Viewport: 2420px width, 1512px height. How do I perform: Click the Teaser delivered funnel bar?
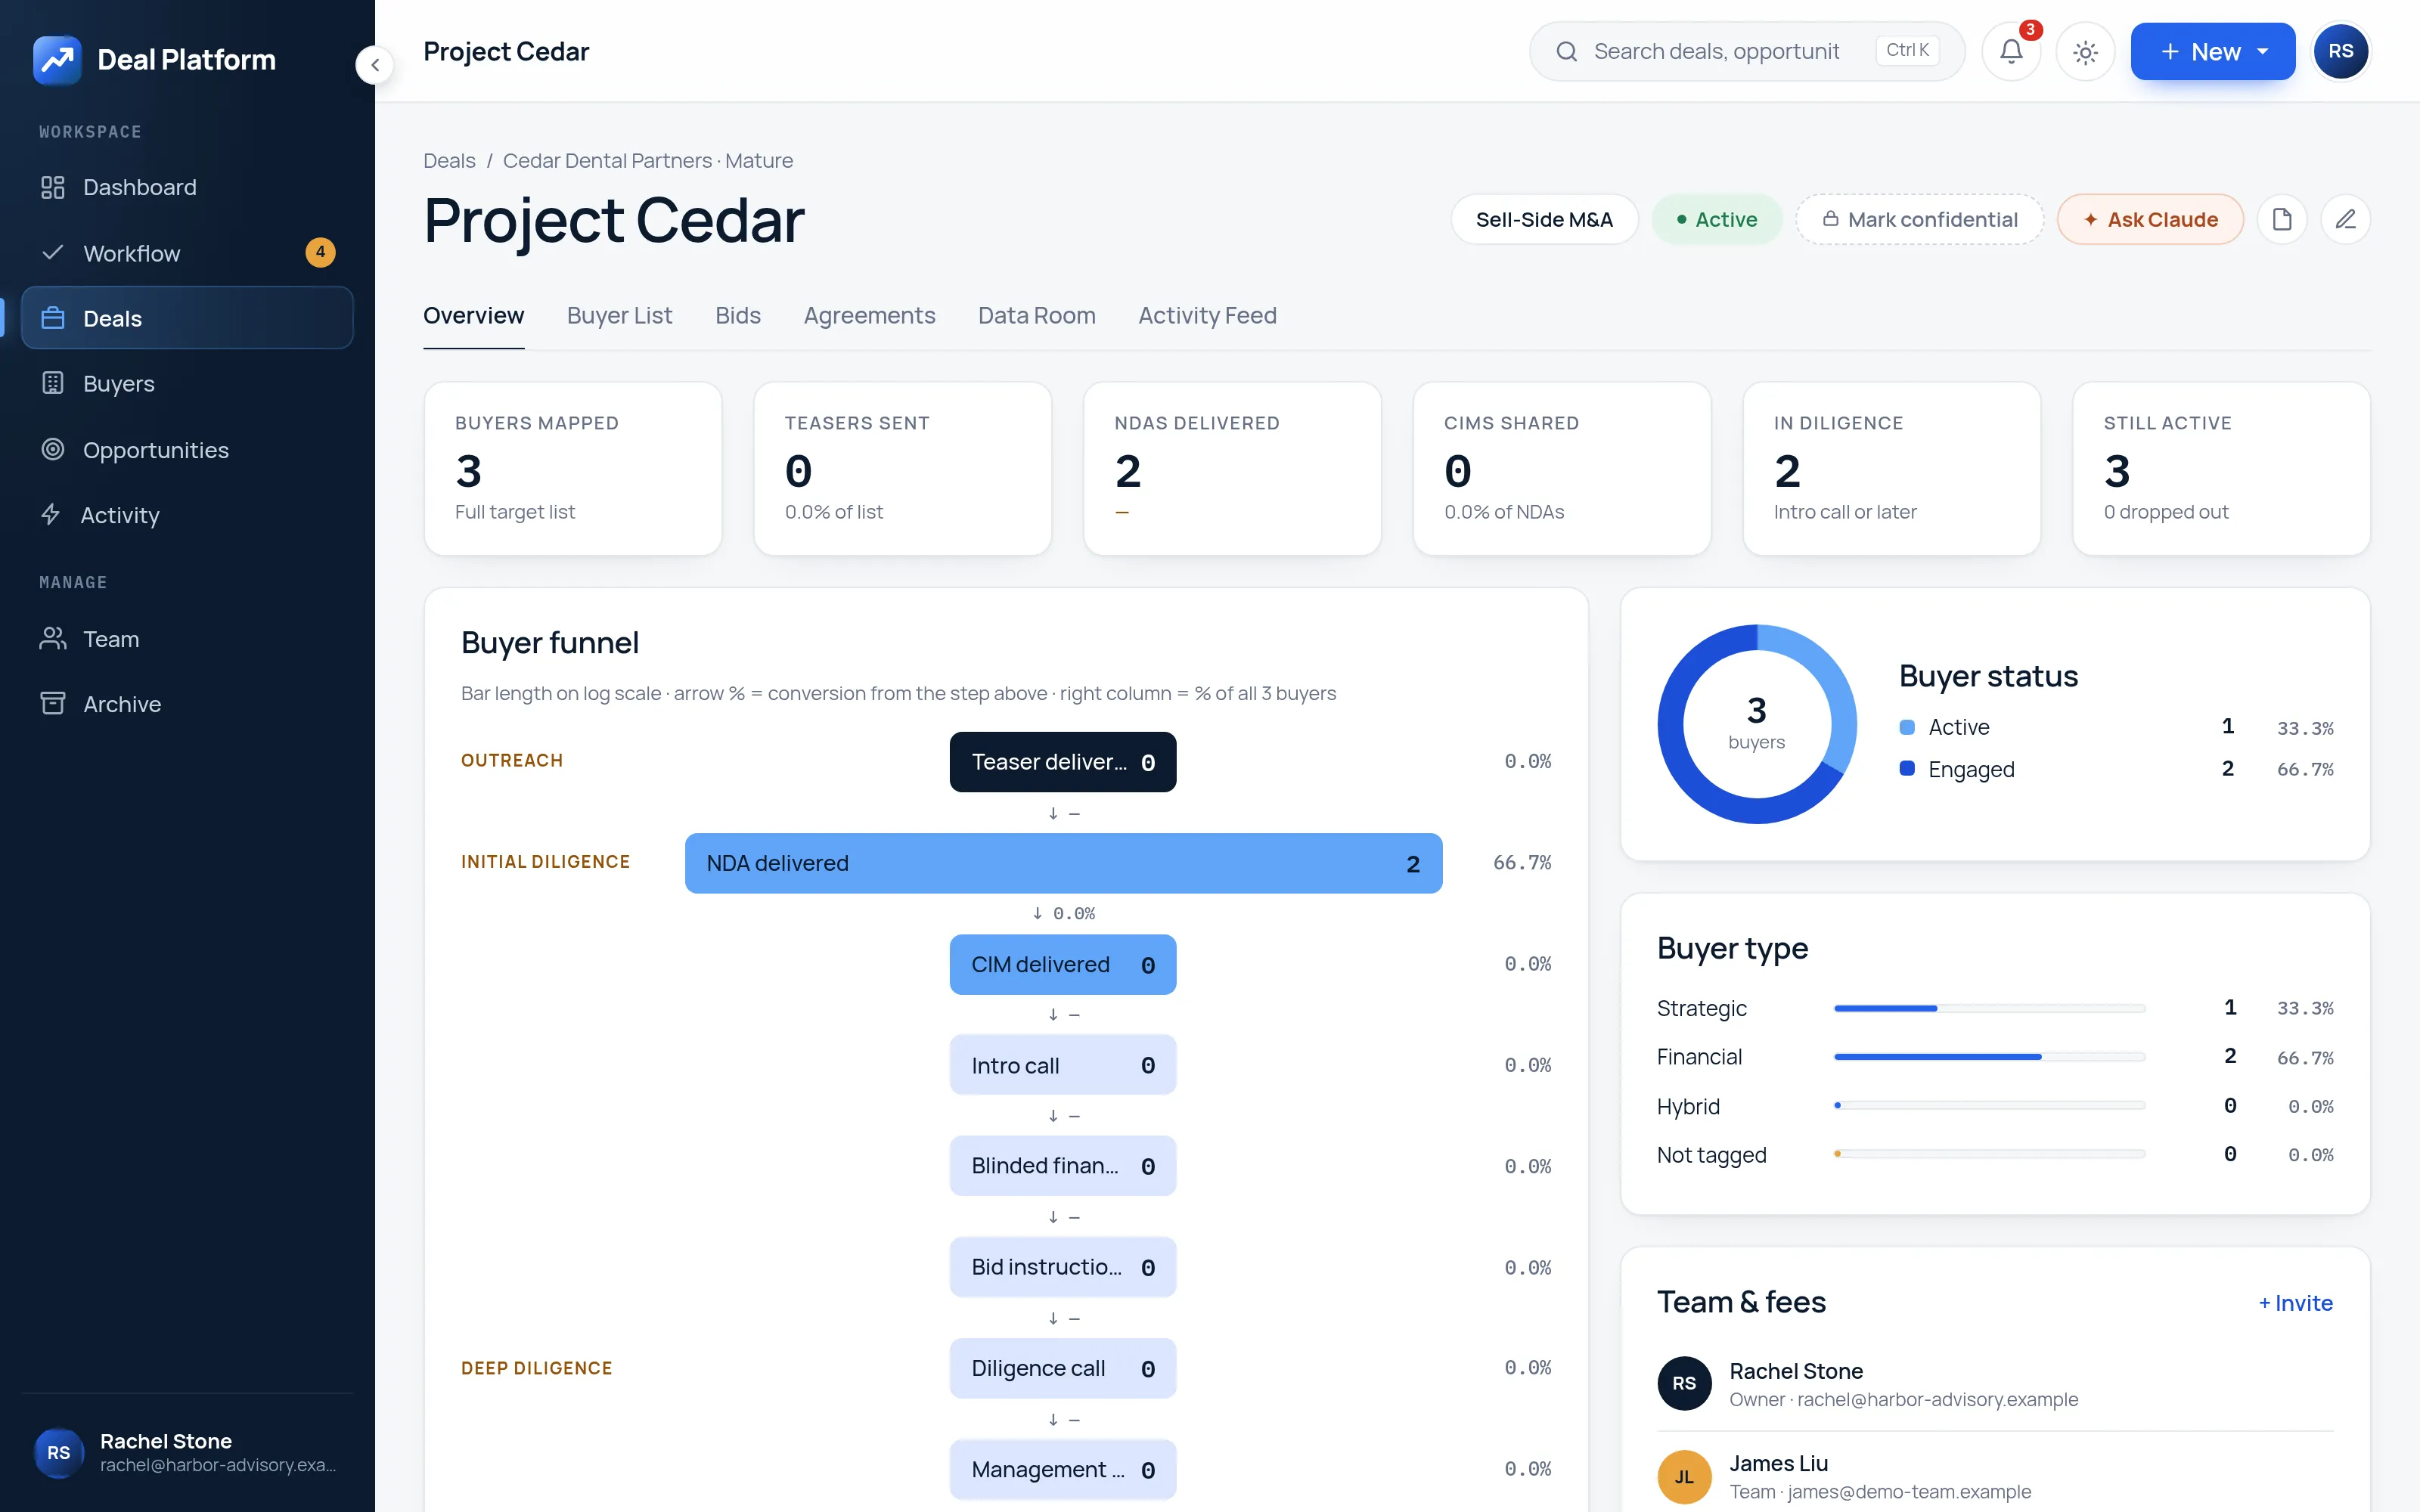coord(1063,762)
